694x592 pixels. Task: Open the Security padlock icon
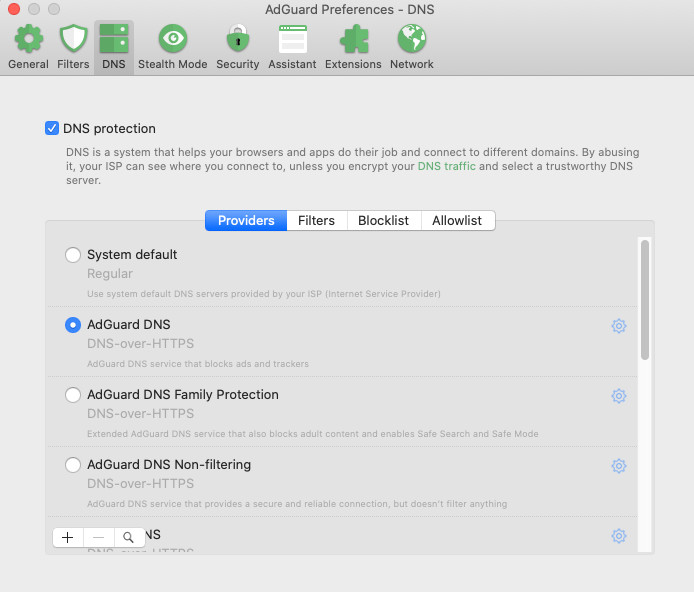point(238,39)
